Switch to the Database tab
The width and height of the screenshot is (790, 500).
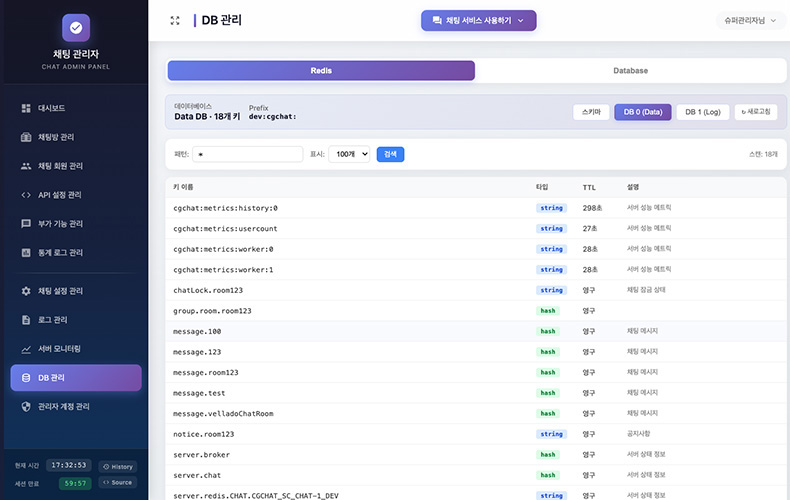click(630, 71)
